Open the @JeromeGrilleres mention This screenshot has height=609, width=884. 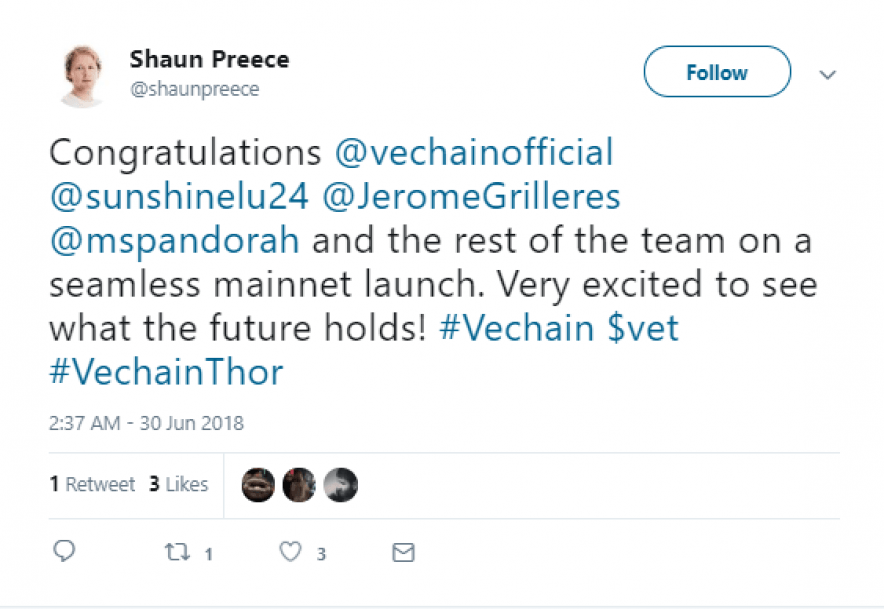pos(470,197)
